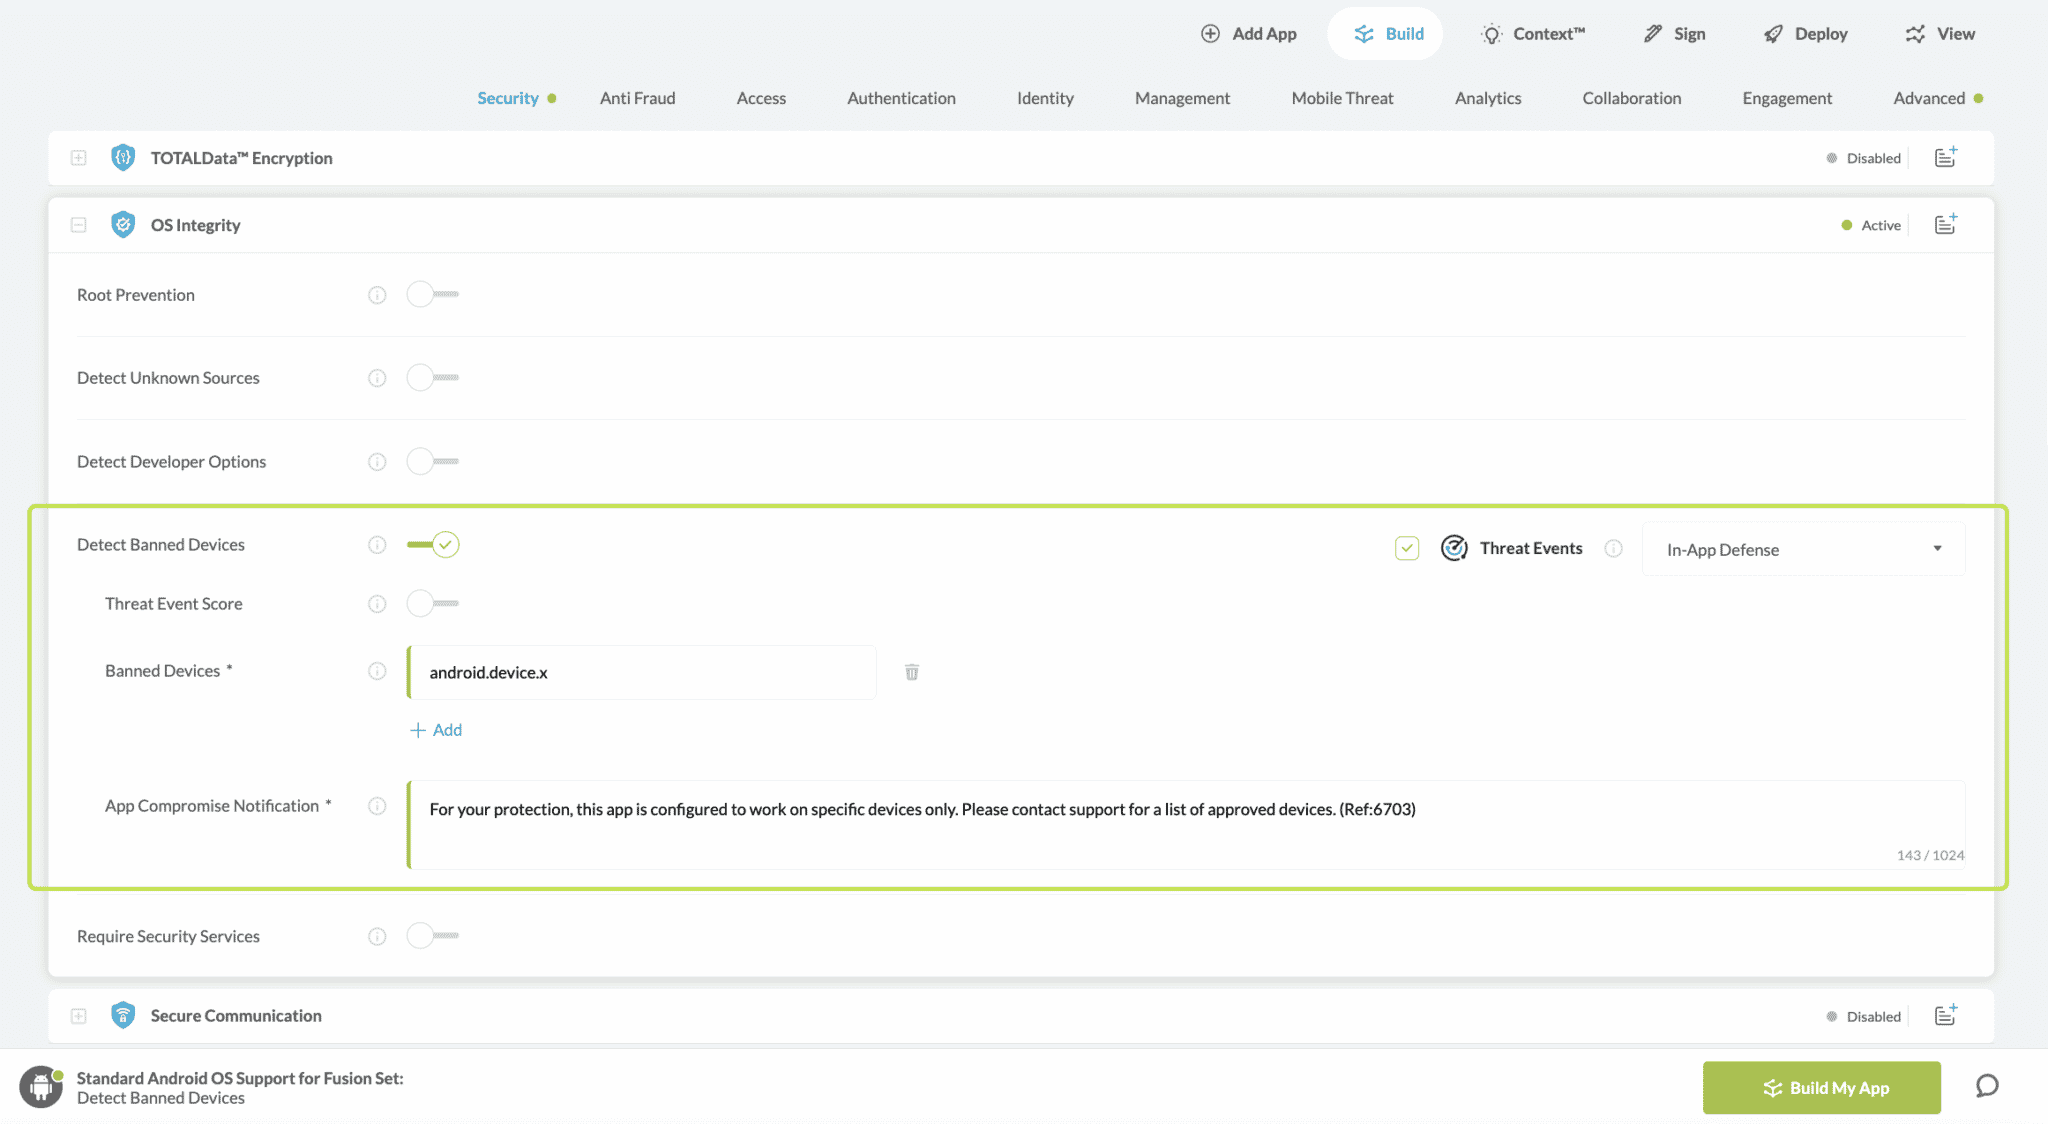The width and height of the screenshot is (2048, 1124).
Task: Expand the TOTALData Encryption section
Action: point(78,158)
